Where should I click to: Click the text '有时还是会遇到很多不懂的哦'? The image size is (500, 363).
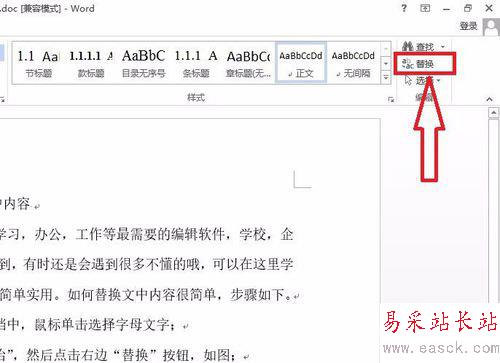click(112, 265)
